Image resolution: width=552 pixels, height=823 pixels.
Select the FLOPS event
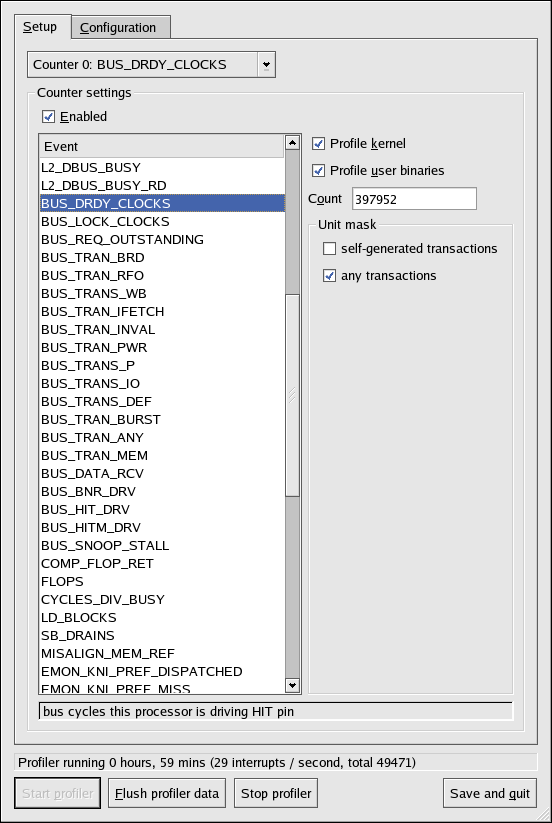(162, 582)
